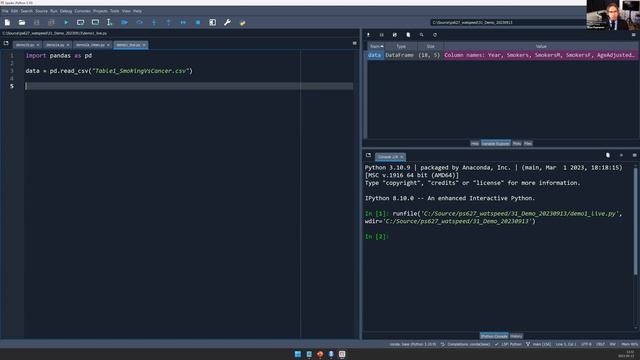This screenshot has width=640, height=360.
Task: Open Preferences wrench icon
Action: click(227, 22)
